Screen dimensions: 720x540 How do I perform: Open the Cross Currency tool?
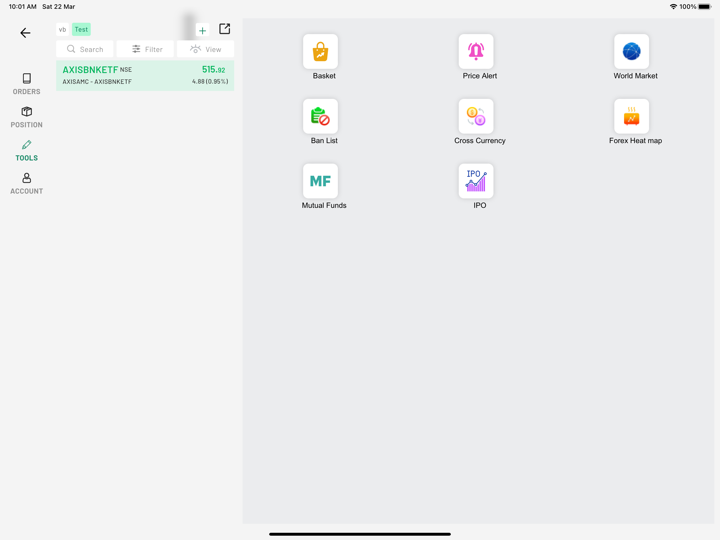pos(476,116)
